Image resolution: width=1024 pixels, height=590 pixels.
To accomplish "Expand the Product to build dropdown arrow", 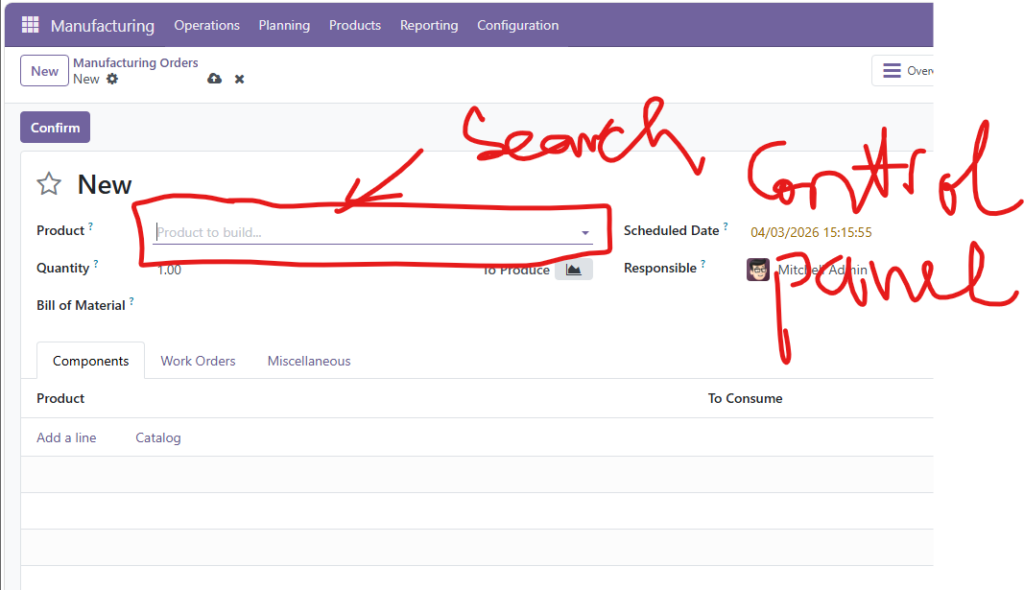I will 585,233.
